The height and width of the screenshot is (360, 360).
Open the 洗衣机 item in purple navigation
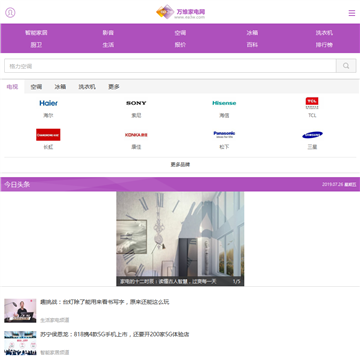[324, 33]
